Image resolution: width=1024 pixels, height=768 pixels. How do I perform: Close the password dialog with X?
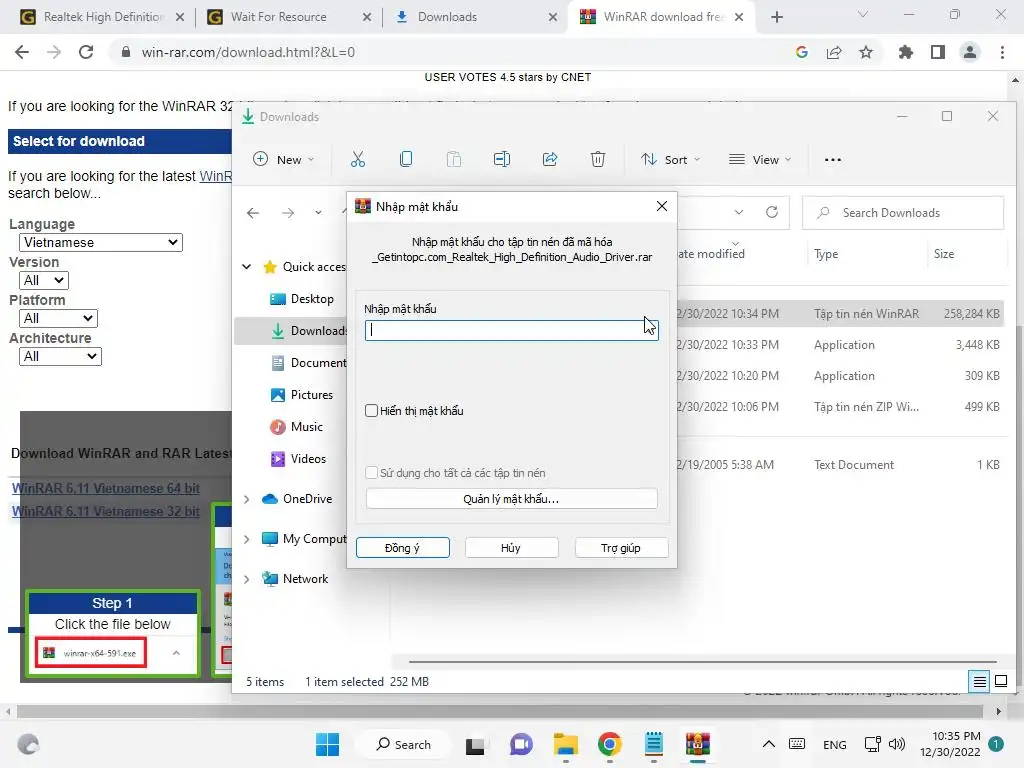click(662, 206)
